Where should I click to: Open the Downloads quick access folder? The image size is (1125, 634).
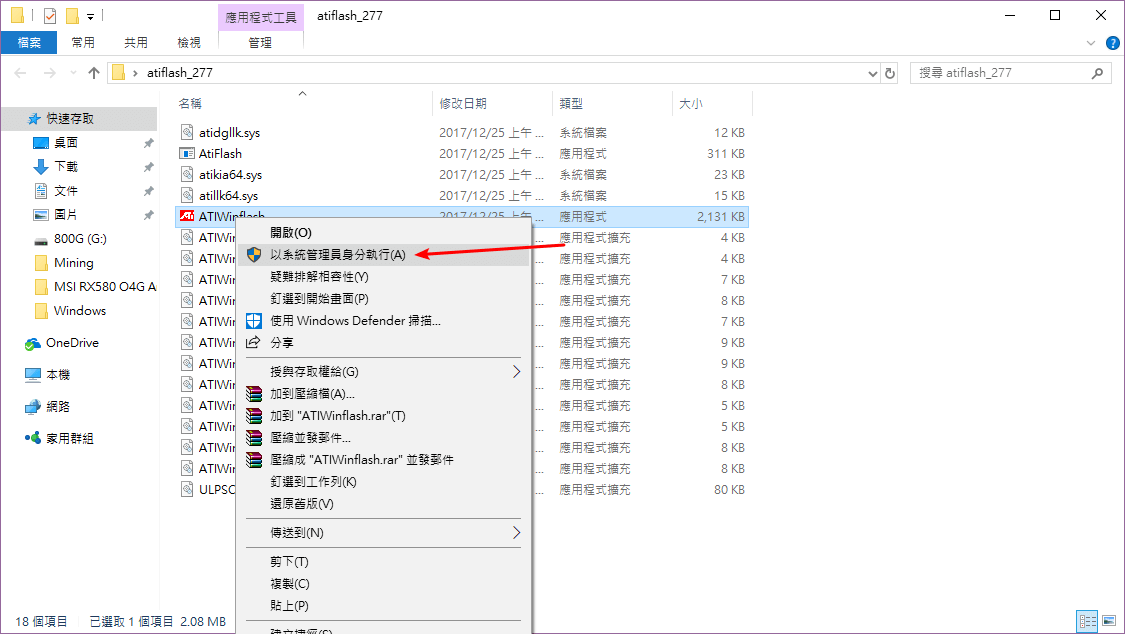[66, 166]
